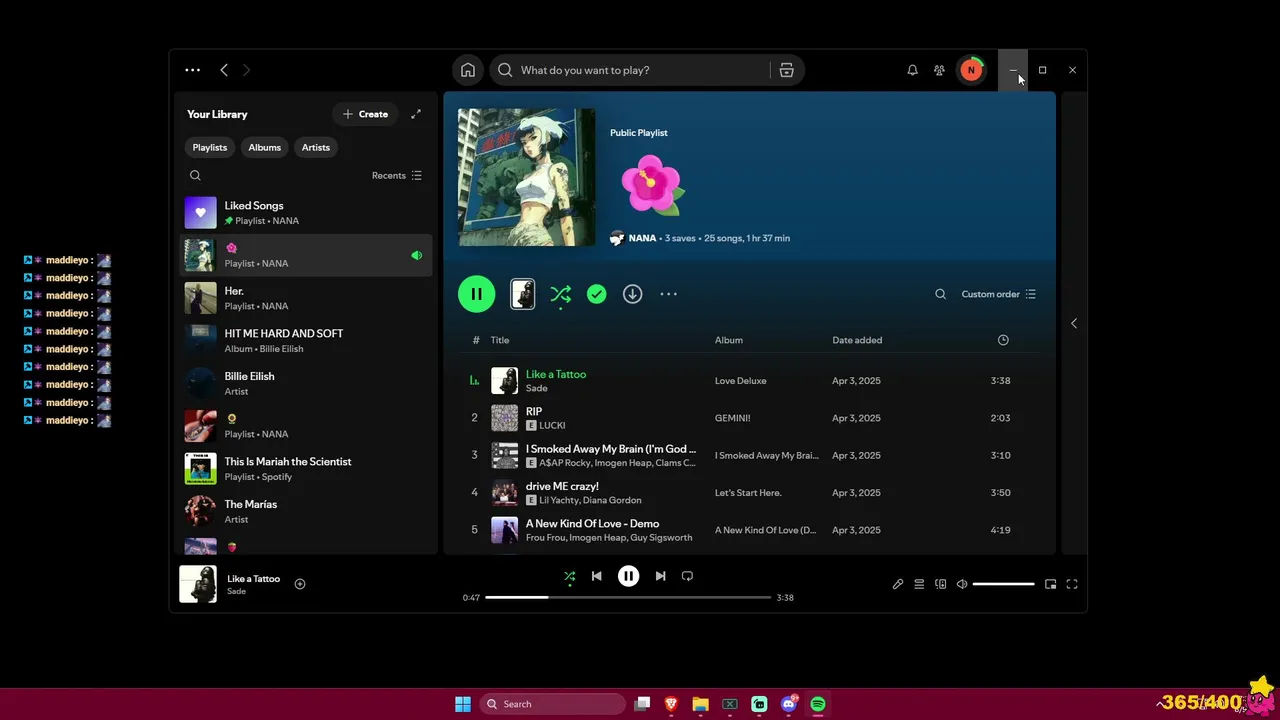Screen dimensions: 1280x720
Task: Pause playback in the bottom player bar
Action: (x=628, y=576)
